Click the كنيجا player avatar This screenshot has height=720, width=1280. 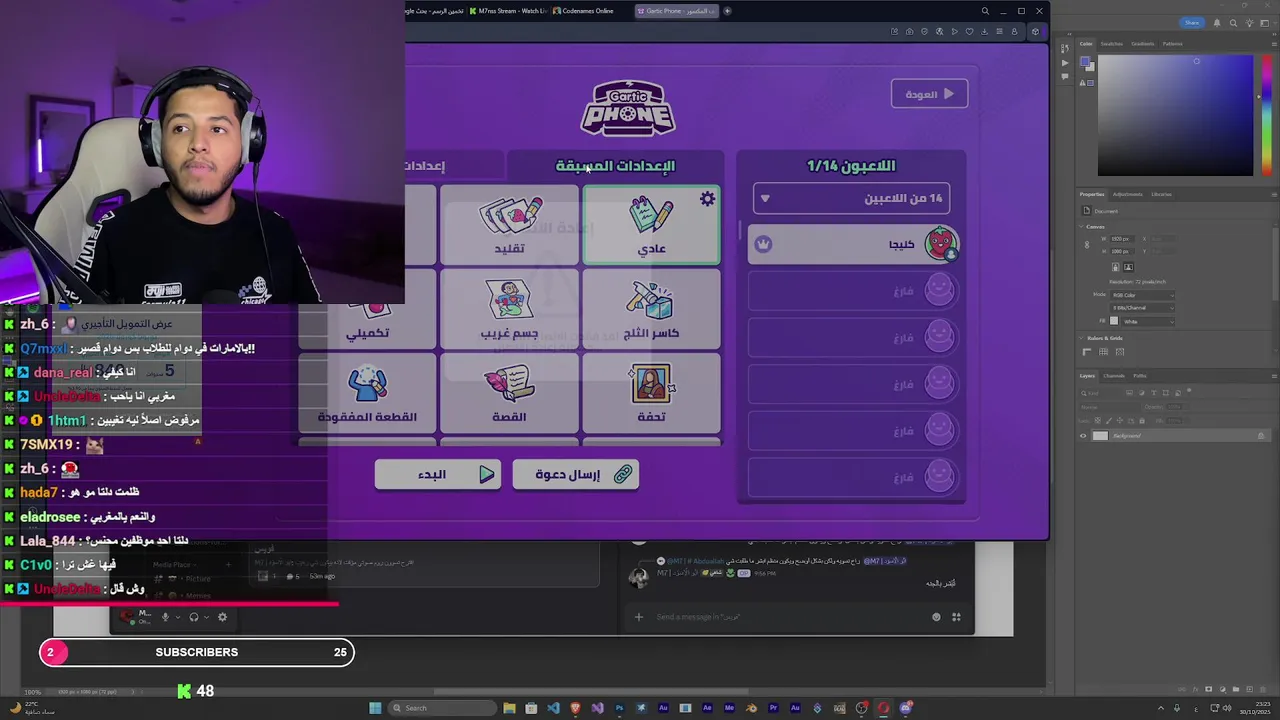pyautogui.click(x=940, y=244)
